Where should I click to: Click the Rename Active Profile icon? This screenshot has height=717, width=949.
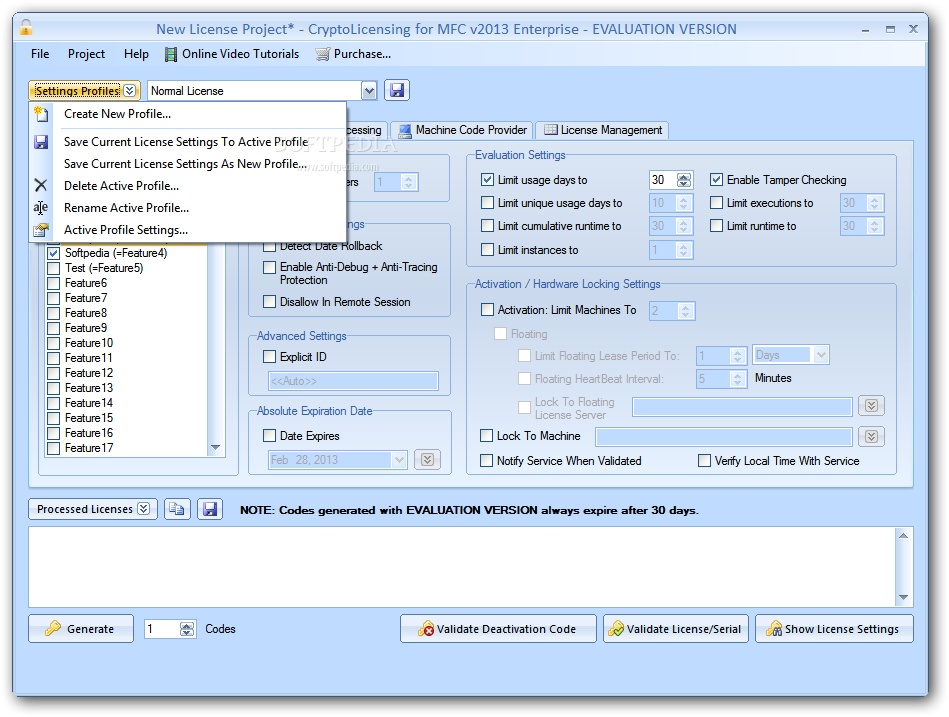(41, 208)
